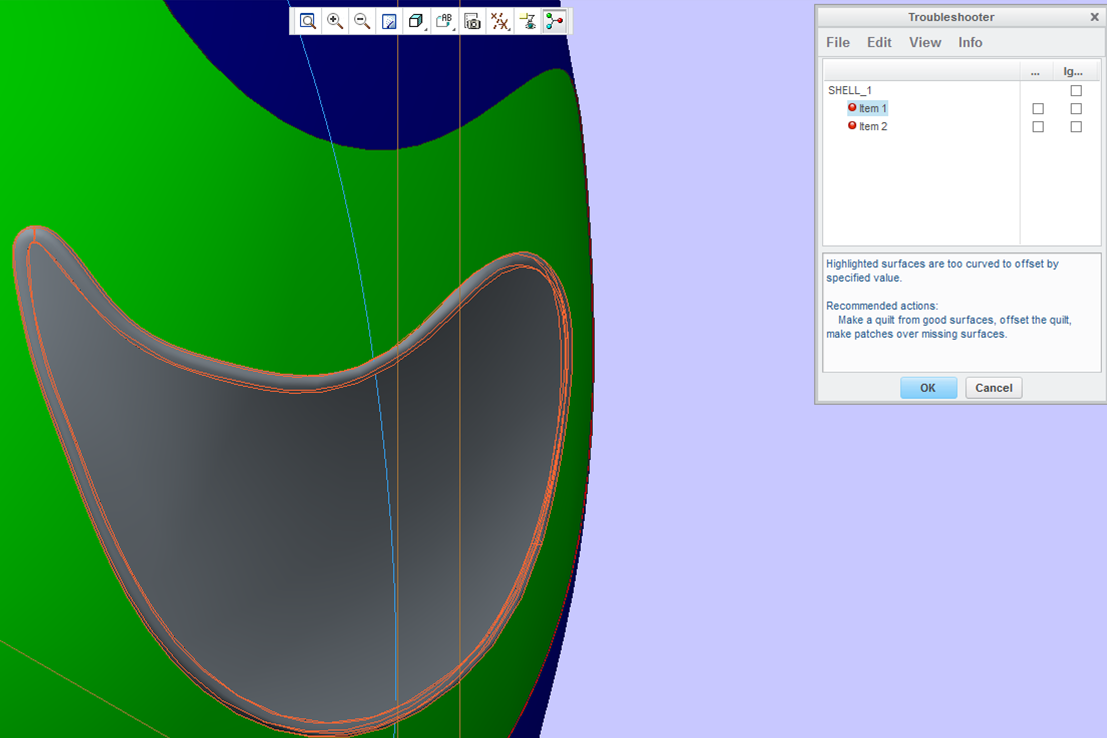Toggle the Spin Center icon

pos(555,21)
